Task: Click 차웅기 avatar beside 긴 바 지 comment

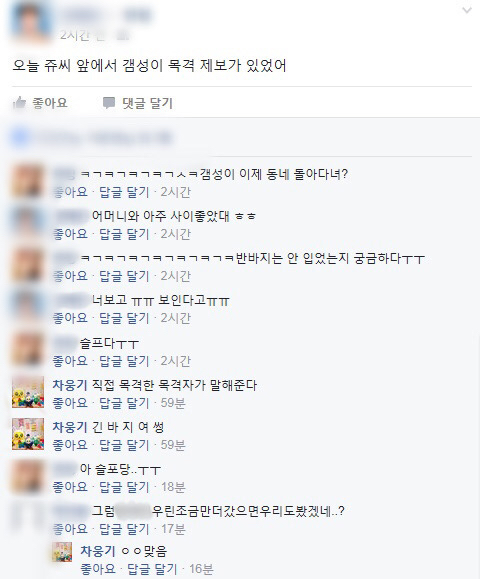Action: (x=28, y=434)
